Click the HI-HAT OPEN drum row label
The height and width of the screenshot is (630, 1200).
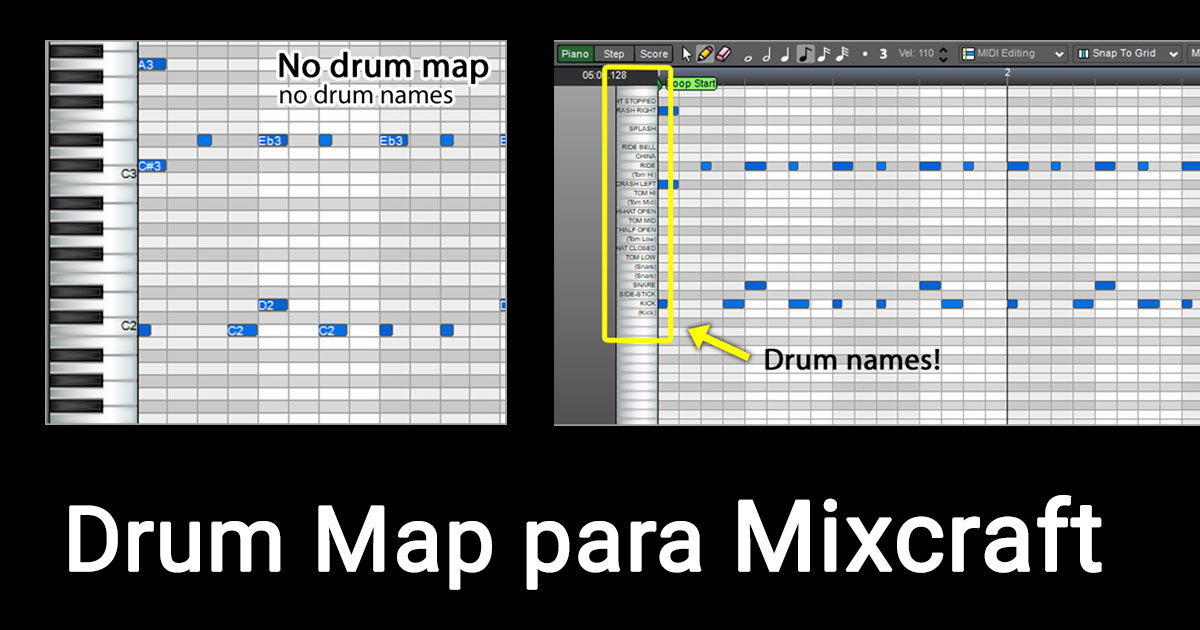[x=636, y=212]
